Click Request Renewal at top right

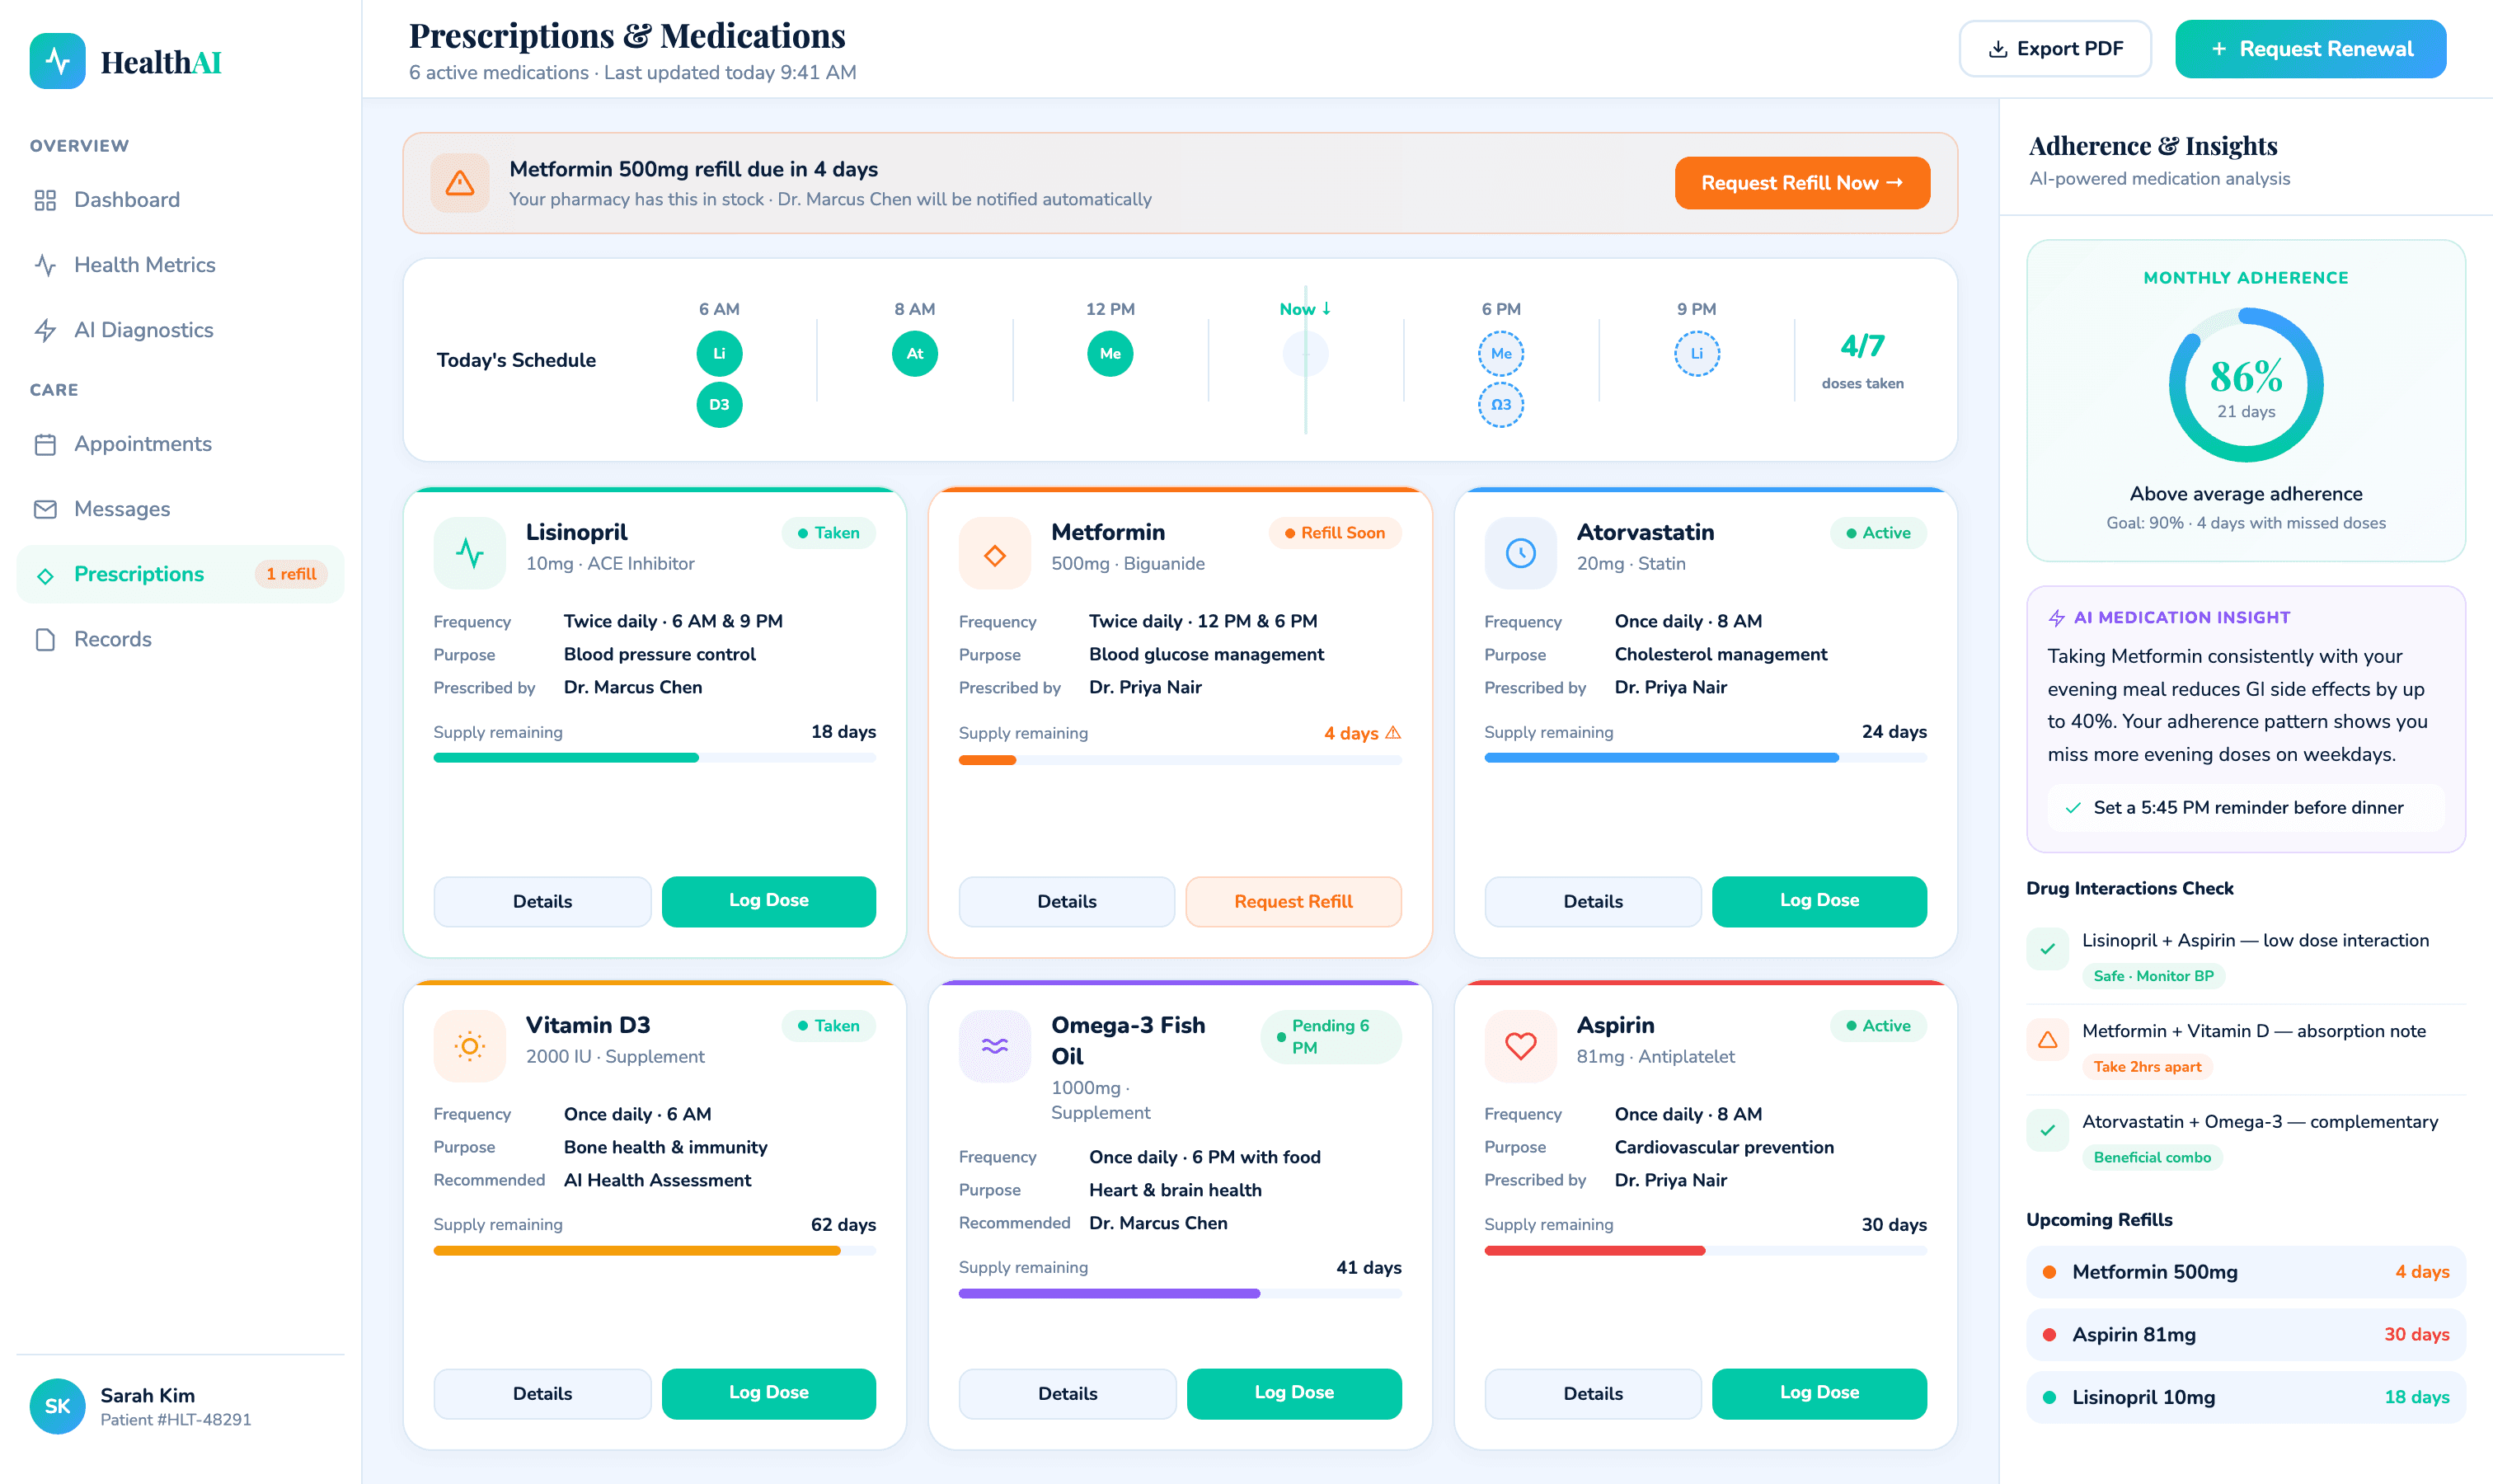2310,48
